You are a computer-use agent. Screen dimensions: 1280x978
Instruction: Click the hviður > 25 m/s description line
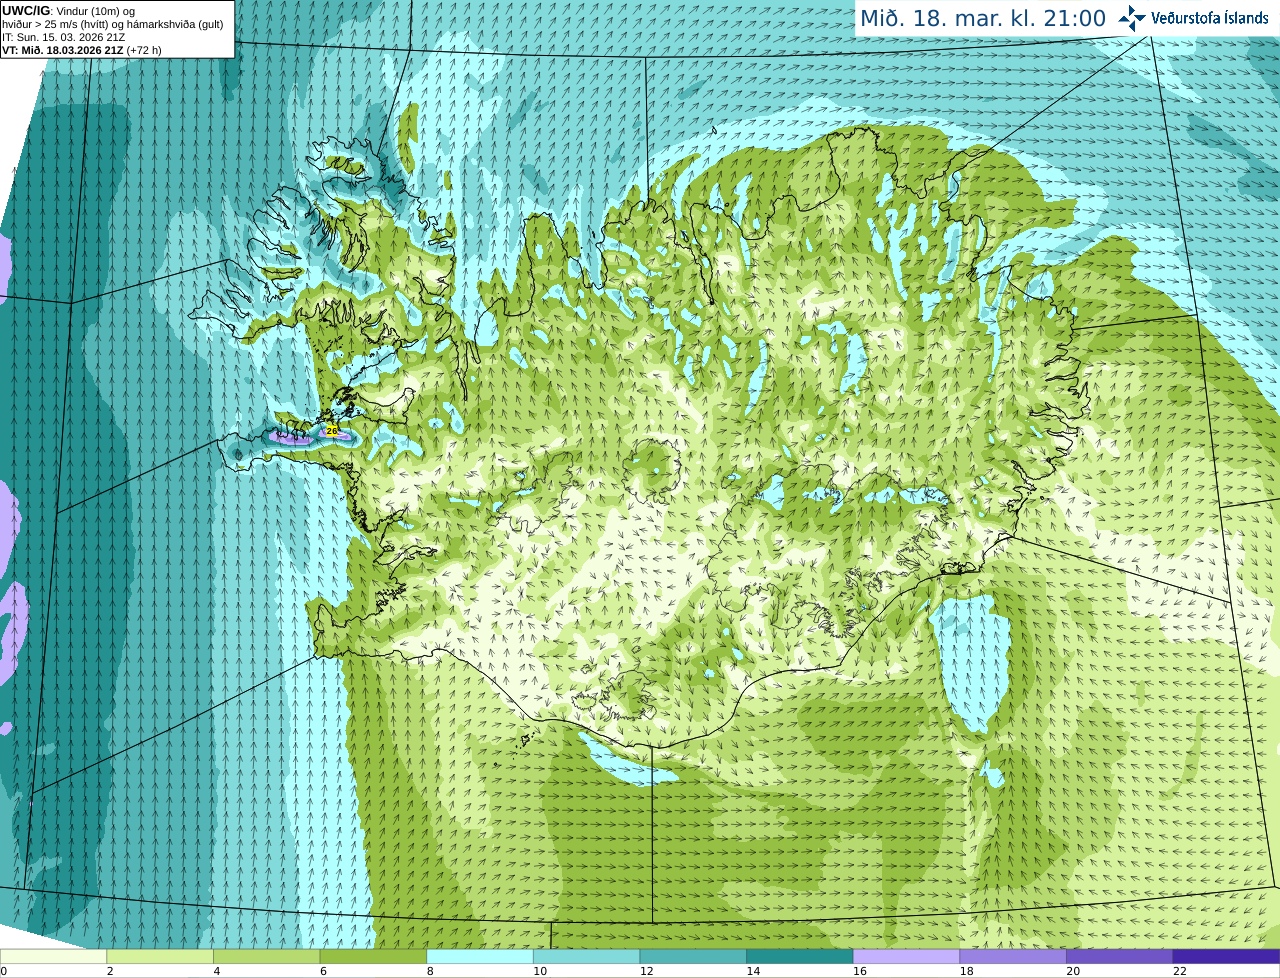tap(113, 24)
